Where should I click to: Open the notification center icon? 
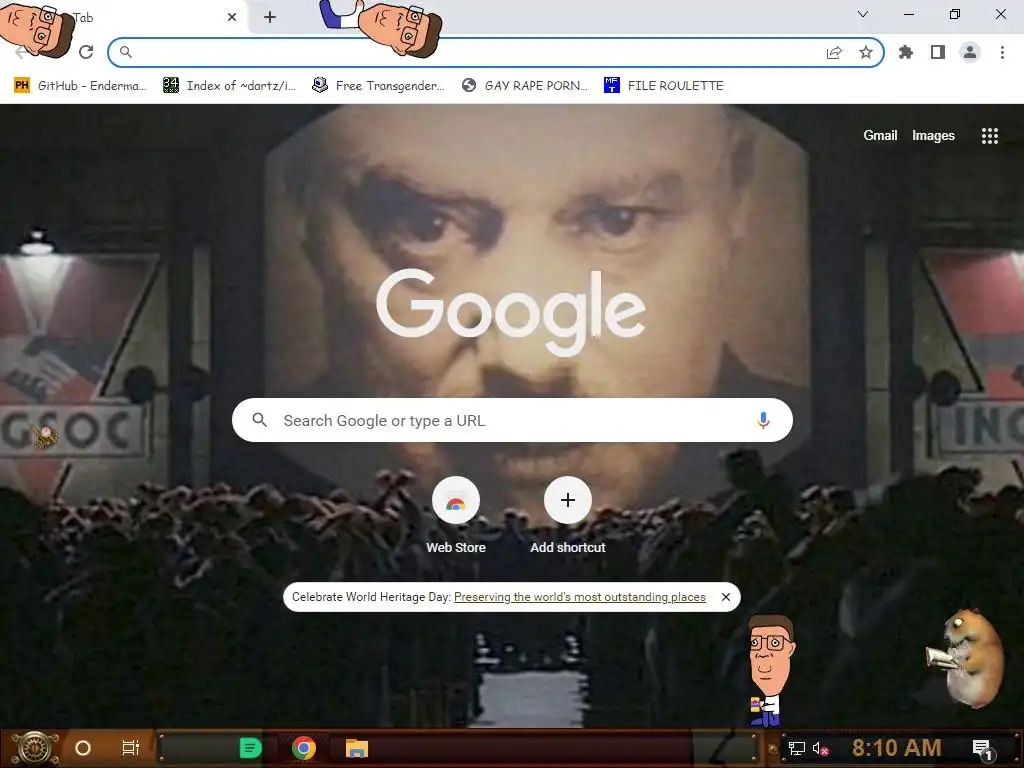tap(982, 748)
